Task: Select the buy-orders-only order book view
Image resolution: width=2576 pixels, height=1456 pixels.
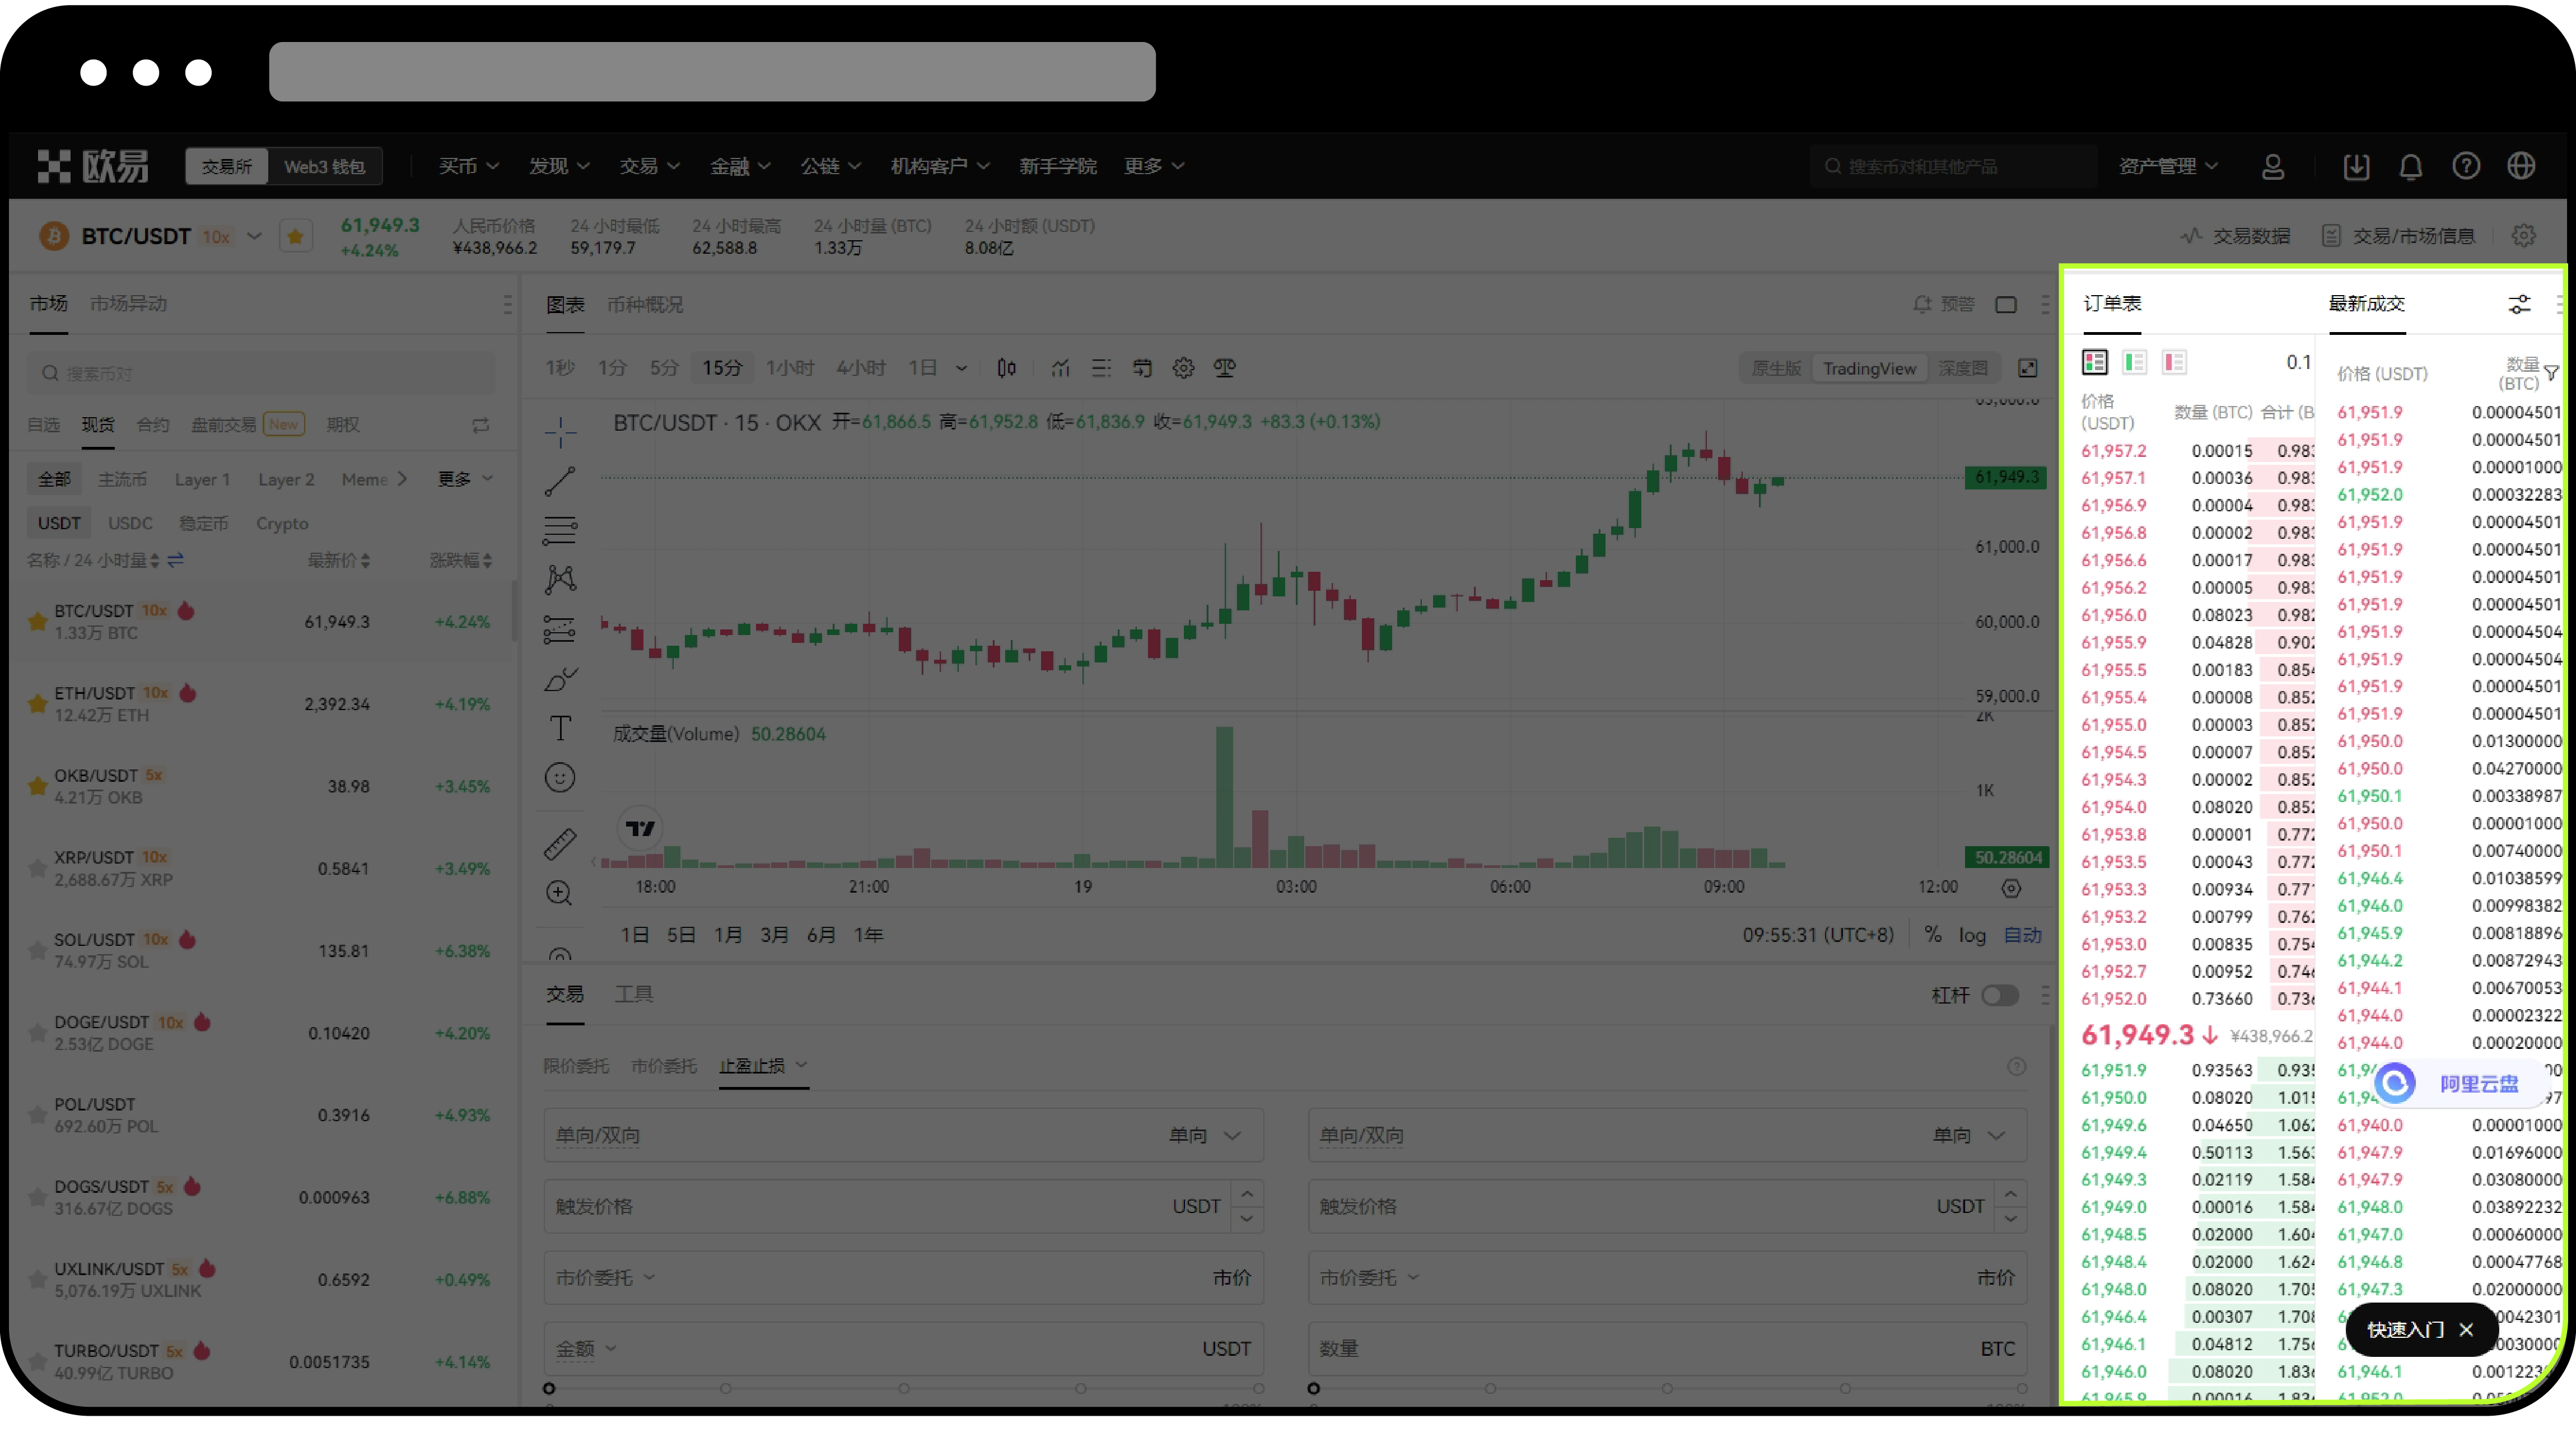Action: tap(2135, 362)
